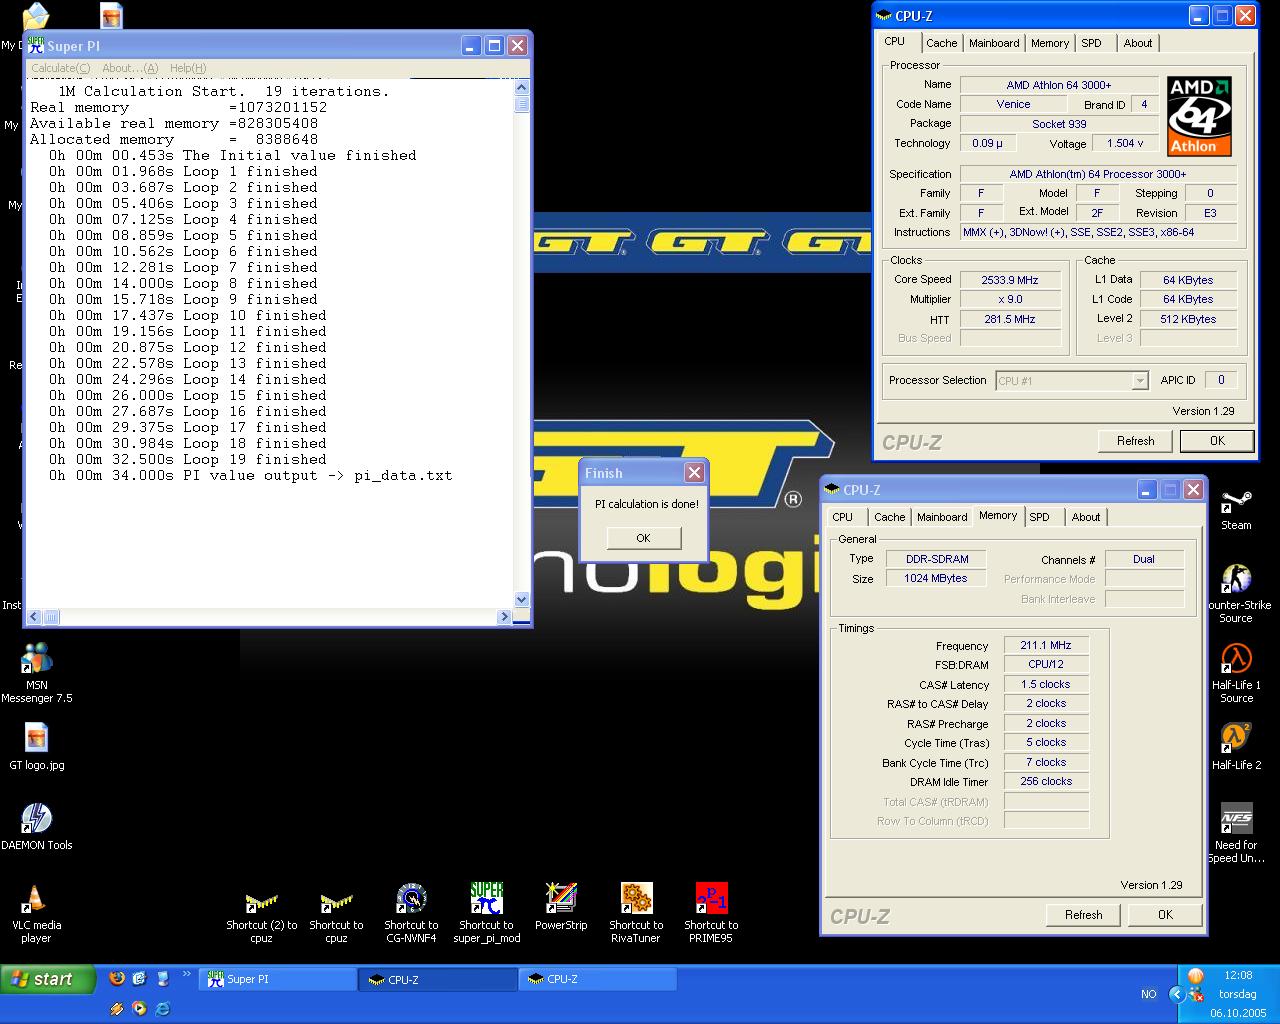Switch to CPU tab in lower CPU-Z window
The height and width of the screenshot is (1024, 1280).
coord(843,517)
